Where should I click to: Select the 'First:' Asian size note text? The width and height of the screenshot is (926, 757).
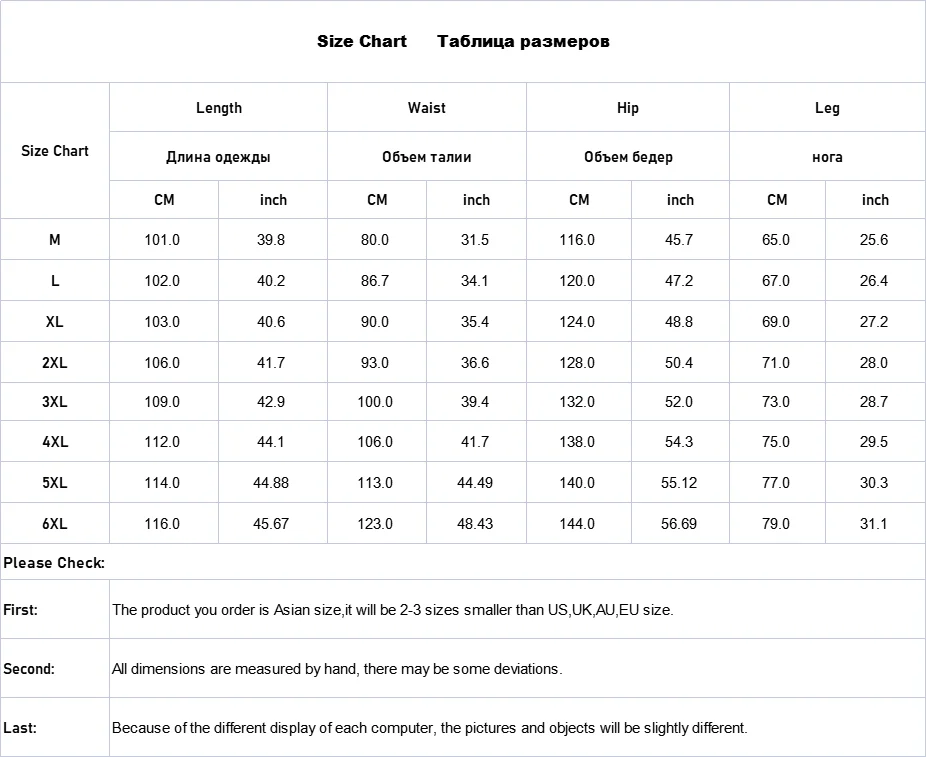point(392,609)
